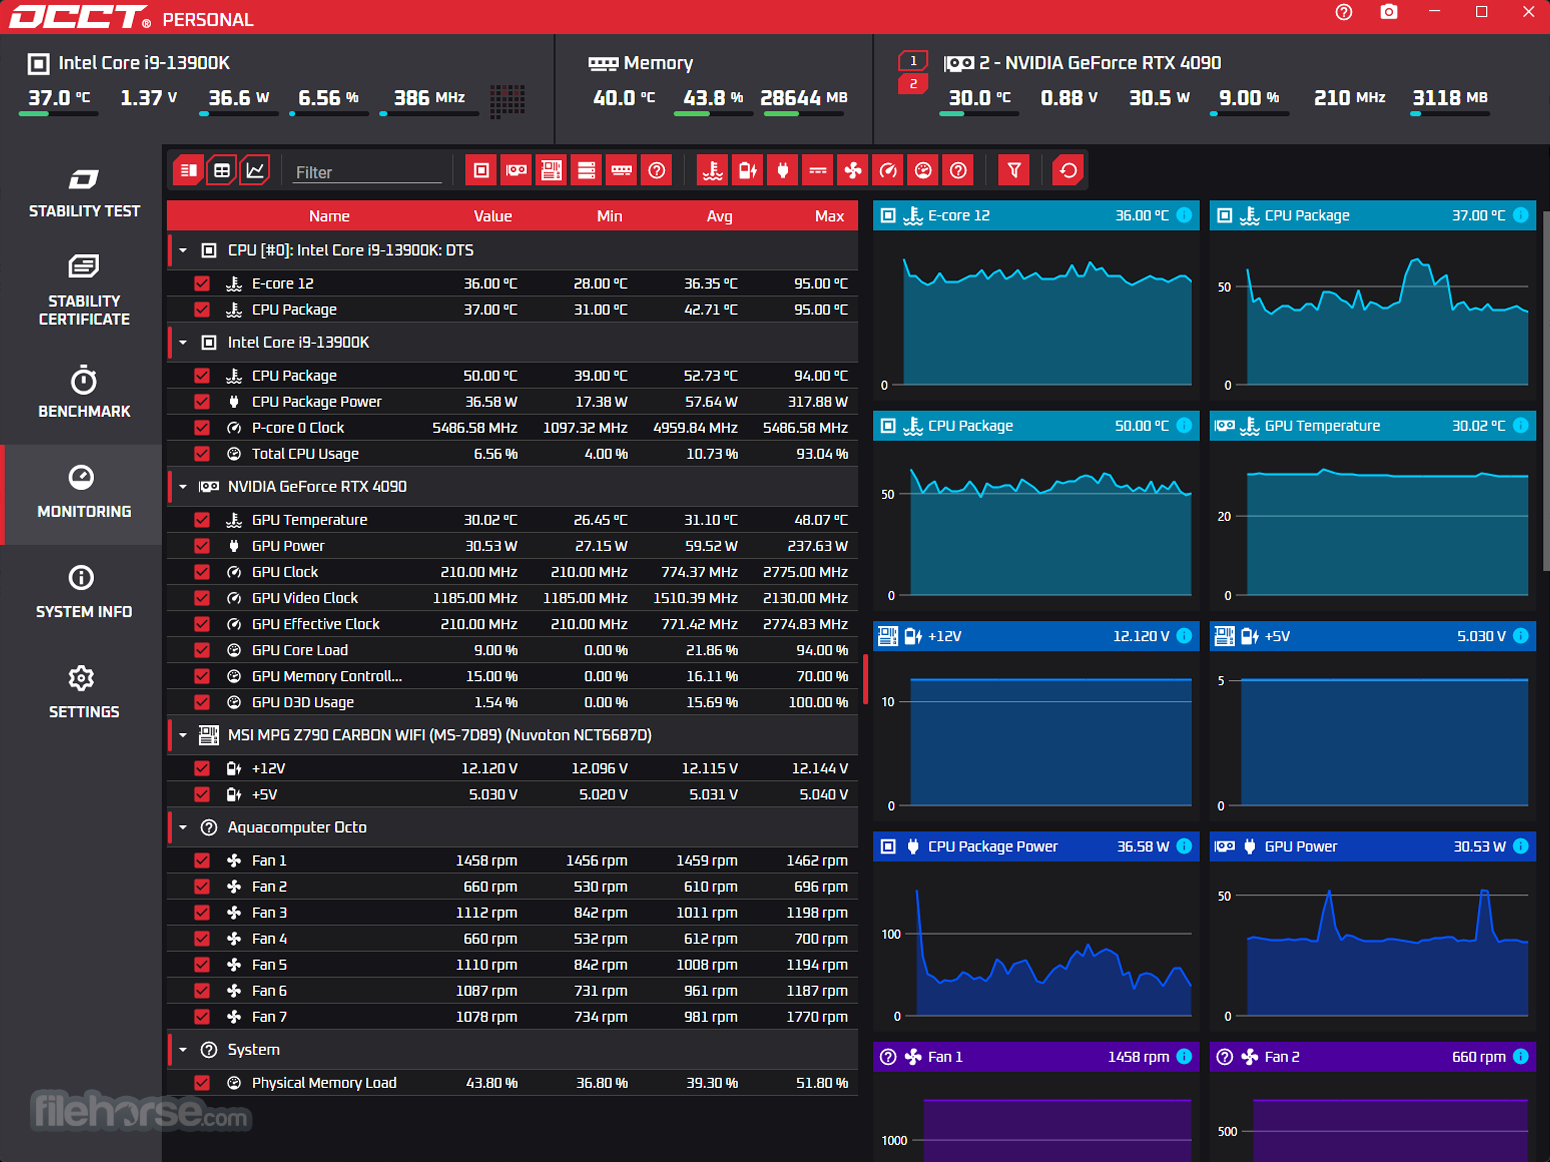The image size is (1550, 1162).
Task: Toggle the other sensor types filter
Action: pos(958,170)
